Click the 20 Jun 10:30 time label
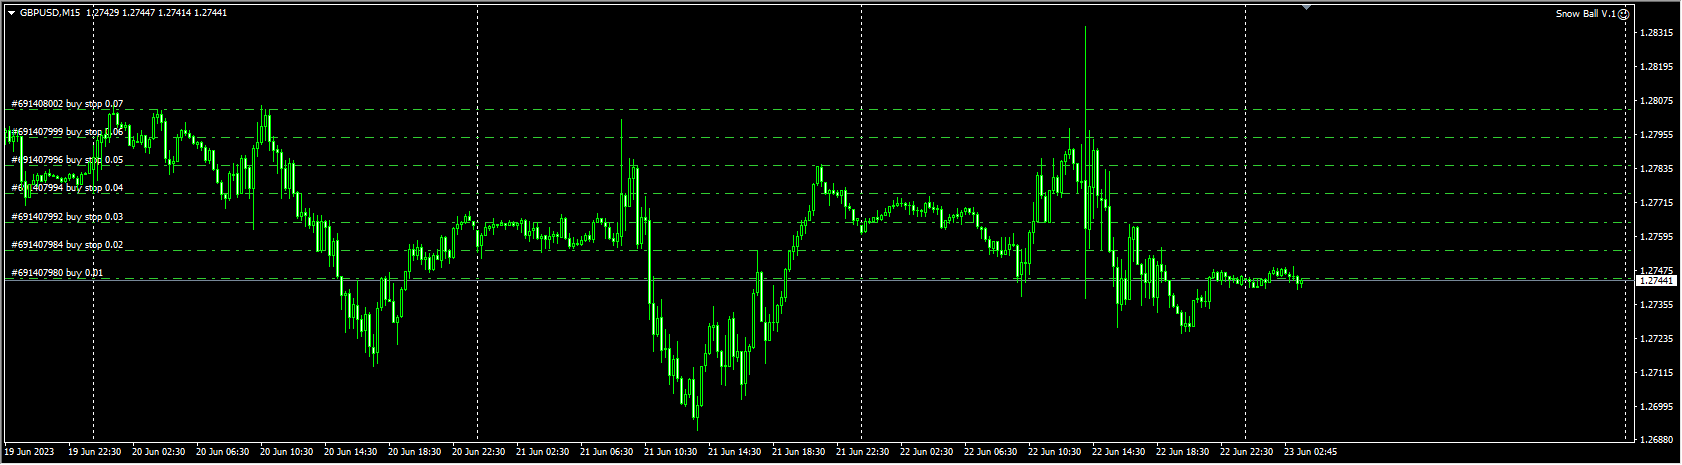Viewport: 1682px width, 465px height. click(x=287, y=452)
